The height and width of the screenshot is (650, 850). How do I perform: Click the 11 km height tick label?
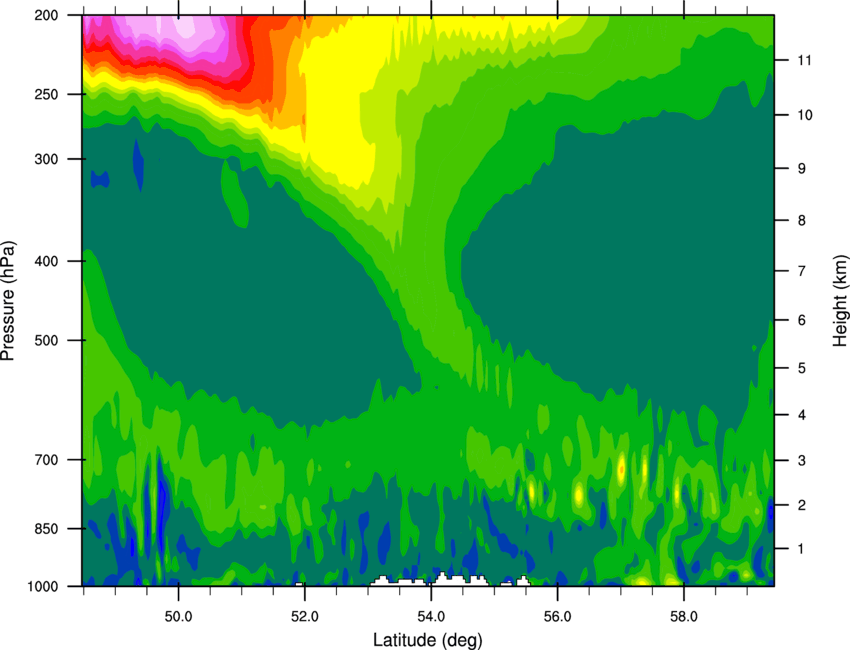804,60
